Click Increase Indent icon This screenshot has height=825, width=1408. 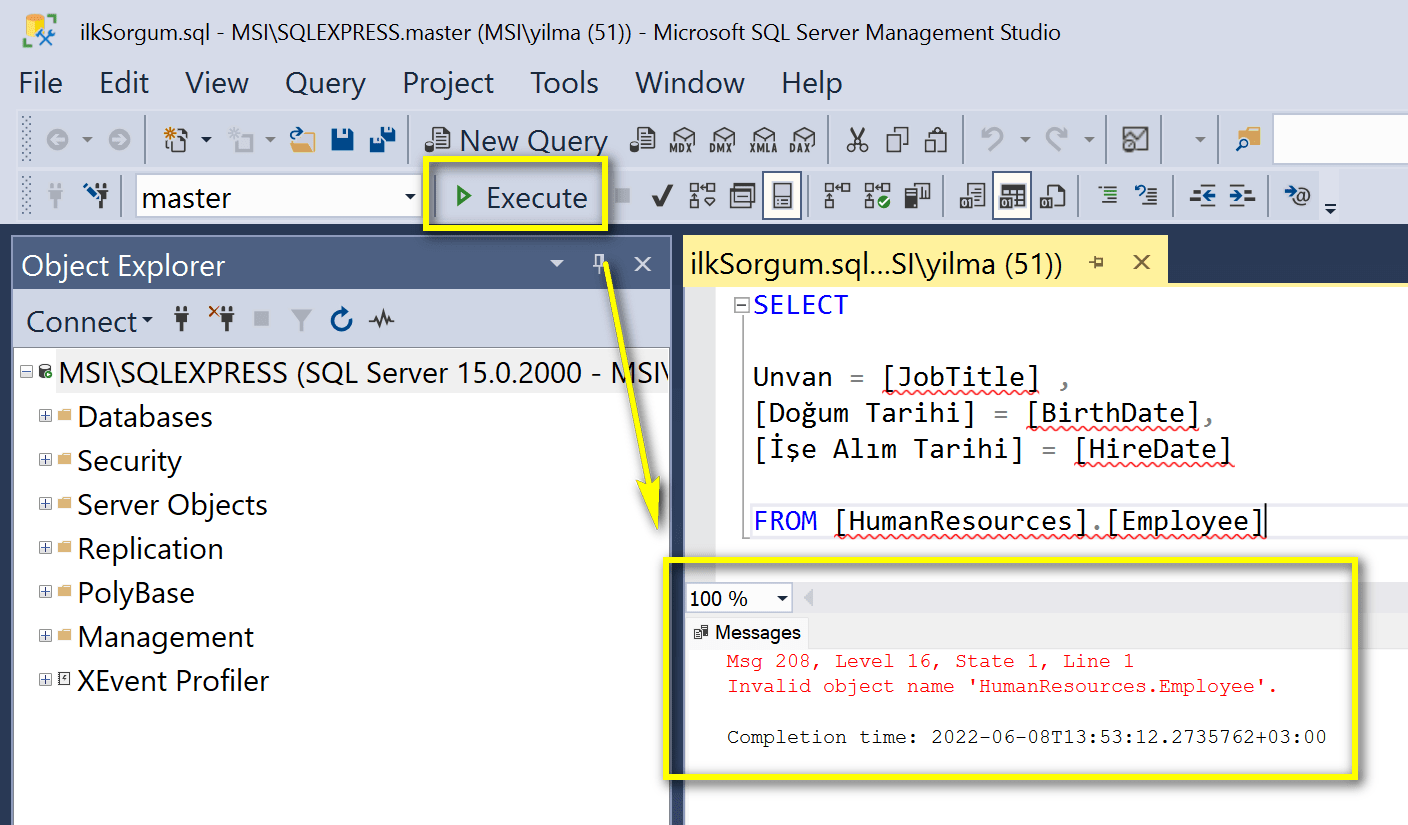coord(1241,197)
